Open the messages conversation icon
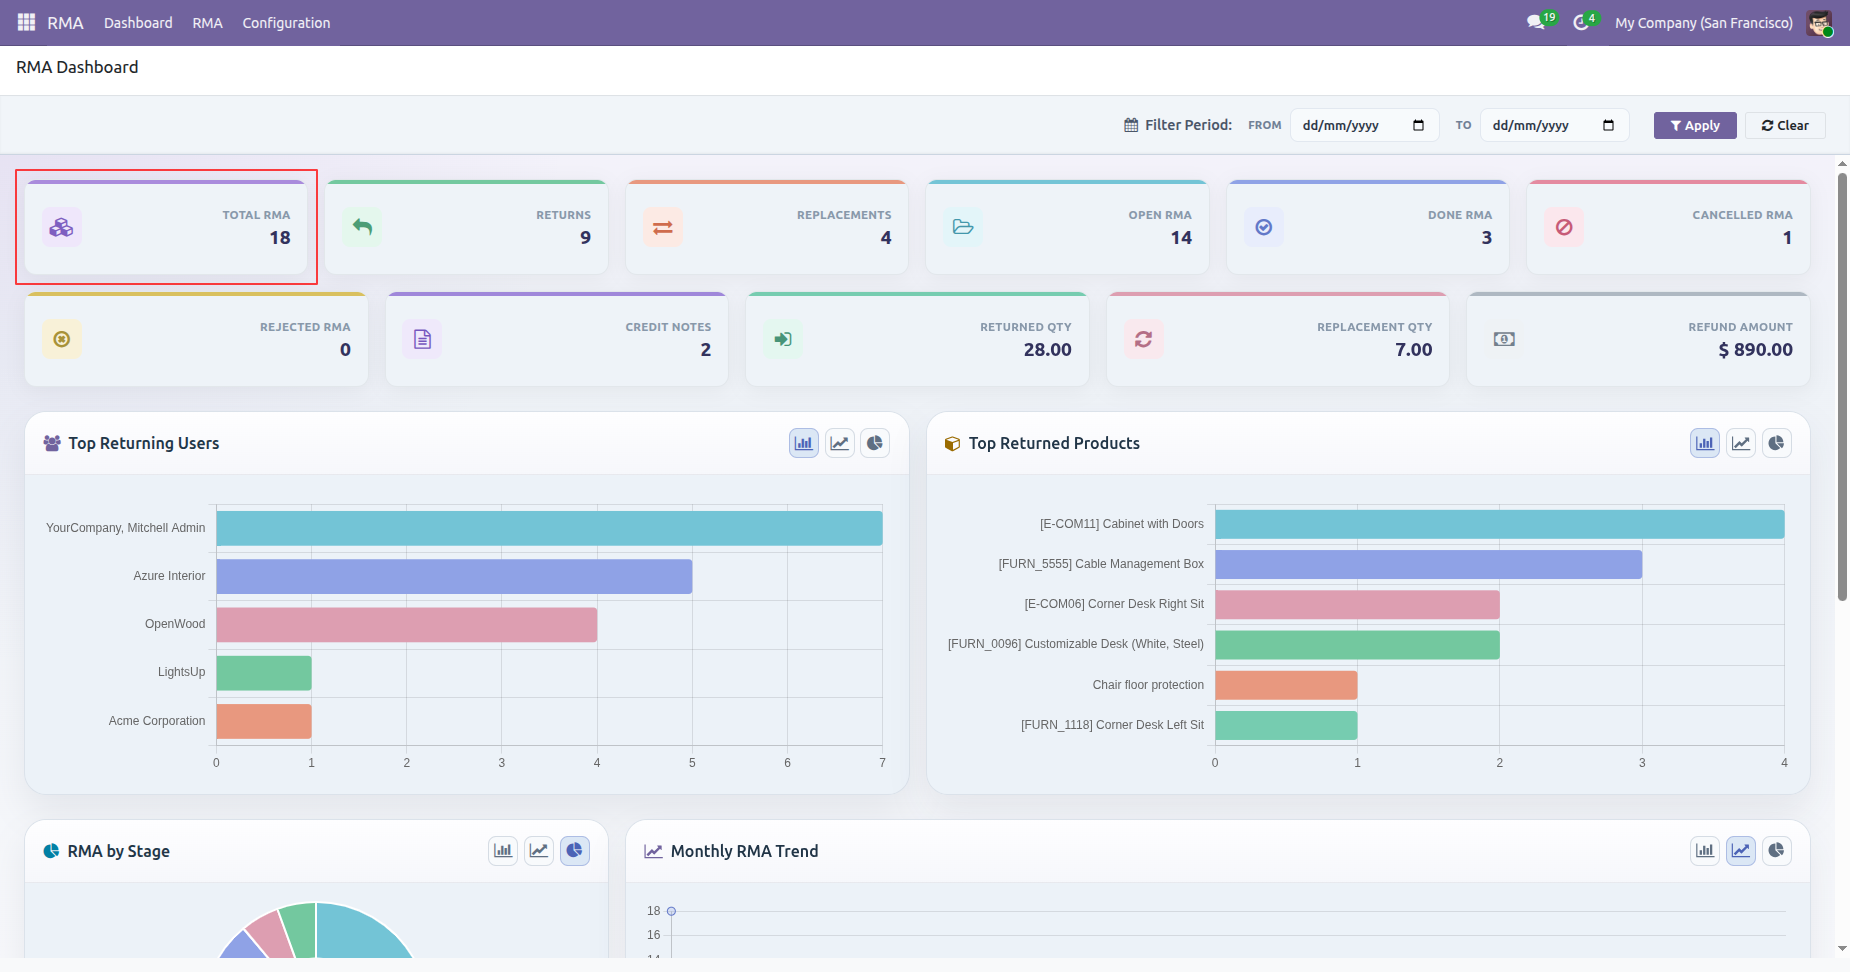The height and width of the screenshot is (972, 1850). tap(1536, 22)
